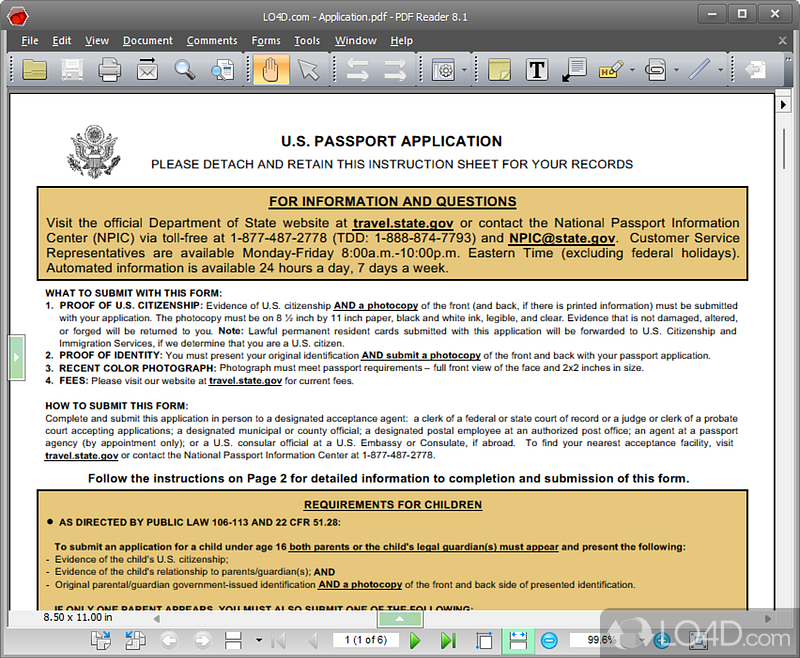This screenshot has width=800, height=658.
Task: Expand the page layout dropdown arrow
Action: point(259,640)
